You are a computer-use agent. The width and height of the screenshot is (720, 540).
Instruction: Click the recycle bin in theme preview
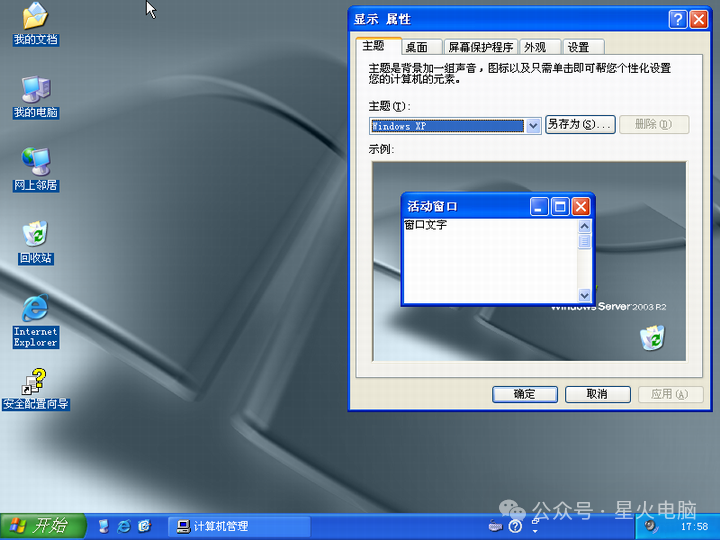pyautogui.click(x=652, y=338)
